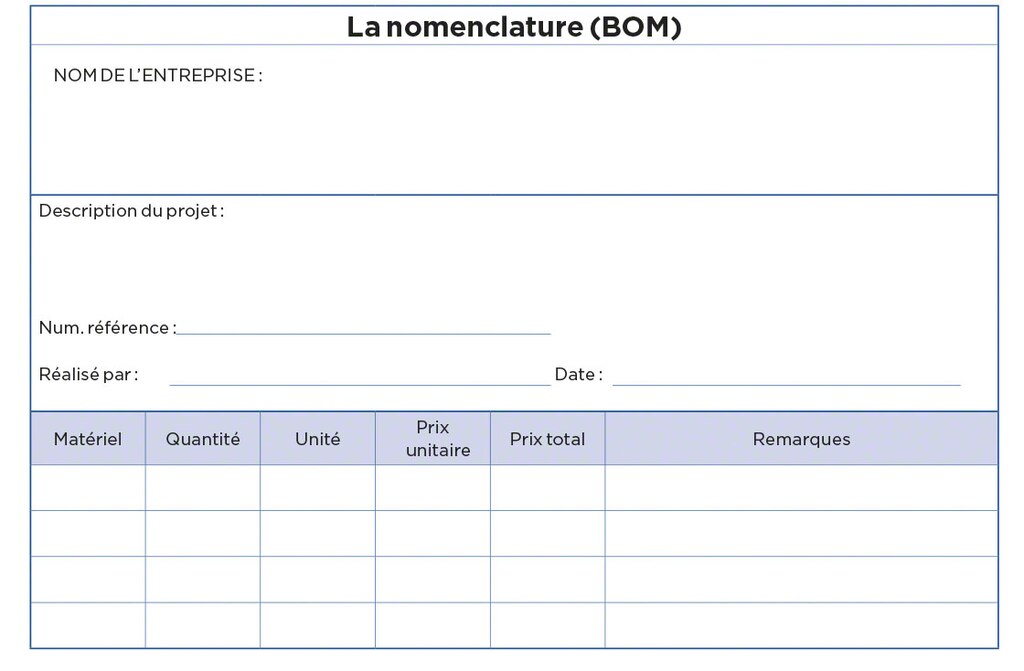
Task: Click the La nomenclature (BOM) title
Action: coord(514,27)
